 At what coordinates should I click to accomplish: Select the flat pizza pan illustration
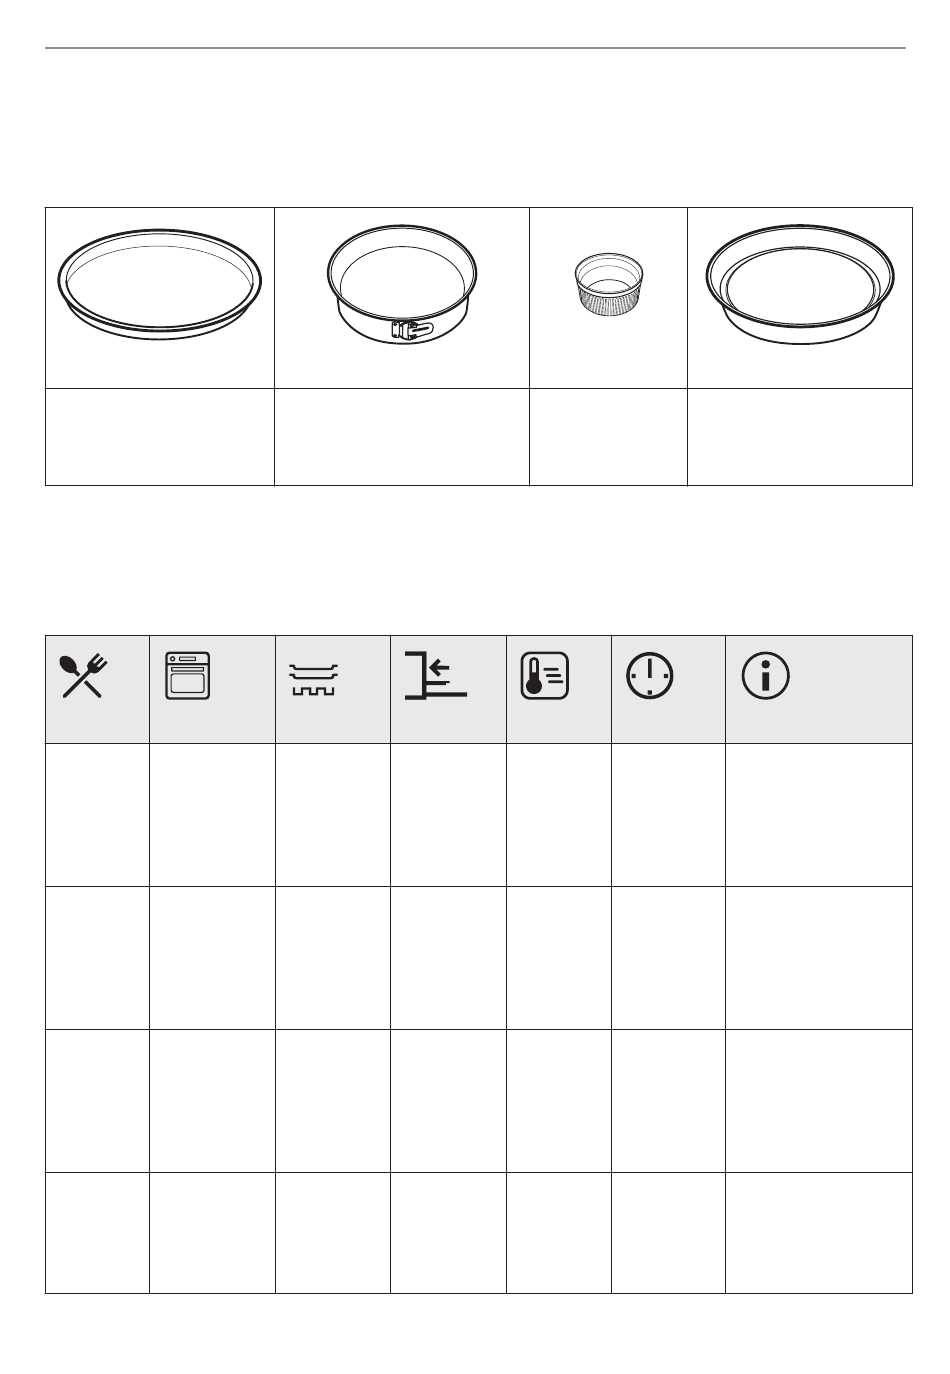[160, 286]
